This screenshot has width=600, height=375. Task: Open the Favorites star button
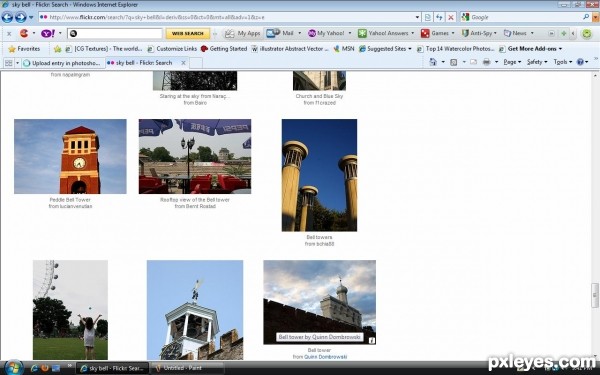(x=24, y=49)
